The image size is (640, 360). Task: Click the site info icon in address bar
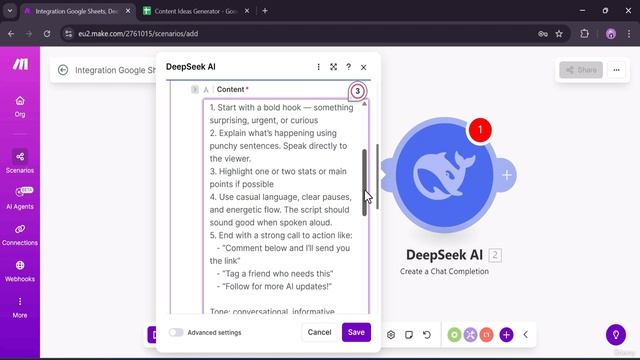(x=68, y=34)
